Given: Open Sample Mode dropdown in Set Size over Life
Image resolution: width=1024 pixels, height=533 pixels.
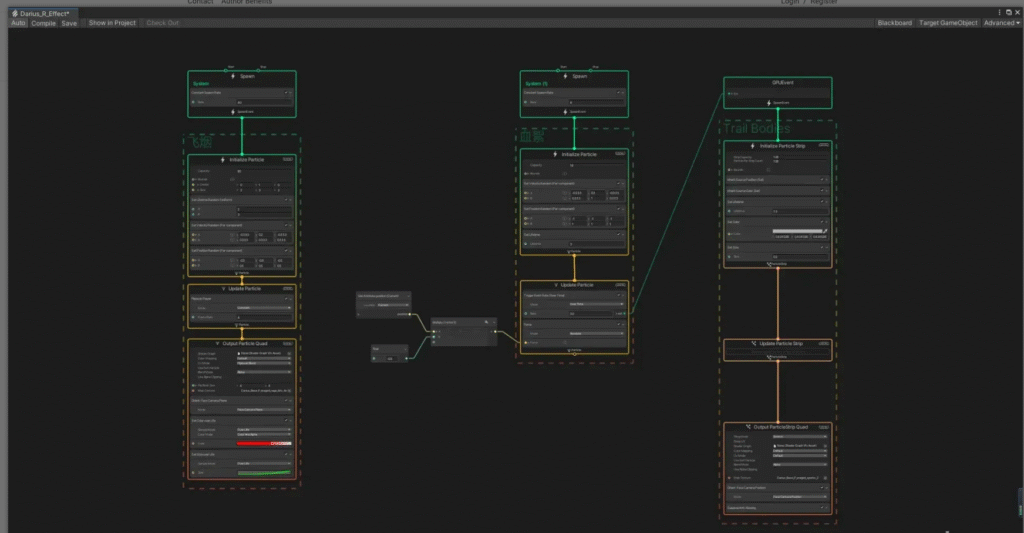Looking at the screenshot, I should [264, 464].
